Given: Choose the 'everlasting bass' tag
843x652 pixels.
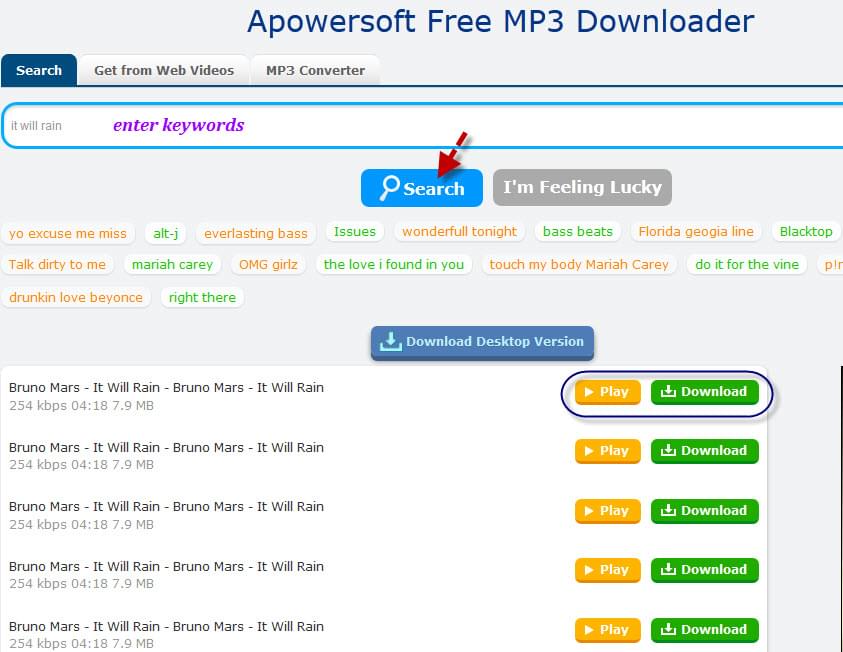Looking at the screenshot, I should (x=256, y=233).
